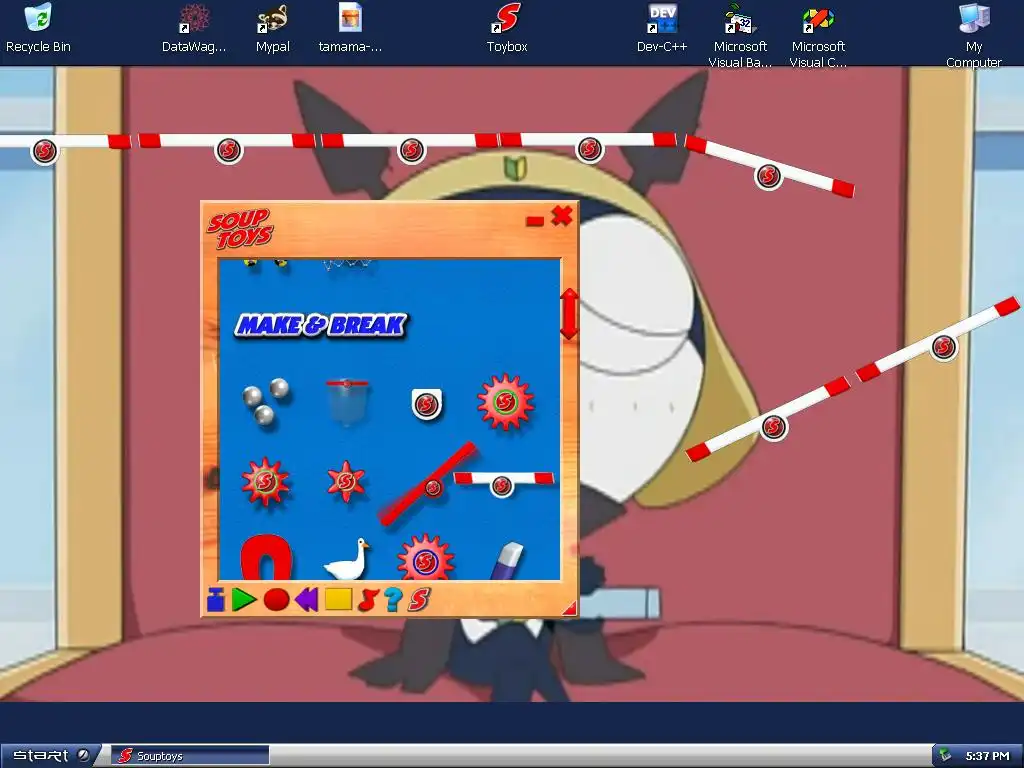The width and height of the screenshot is (1024, 768).
Task: Select the gear with blue ring
Action: (426, 558)
